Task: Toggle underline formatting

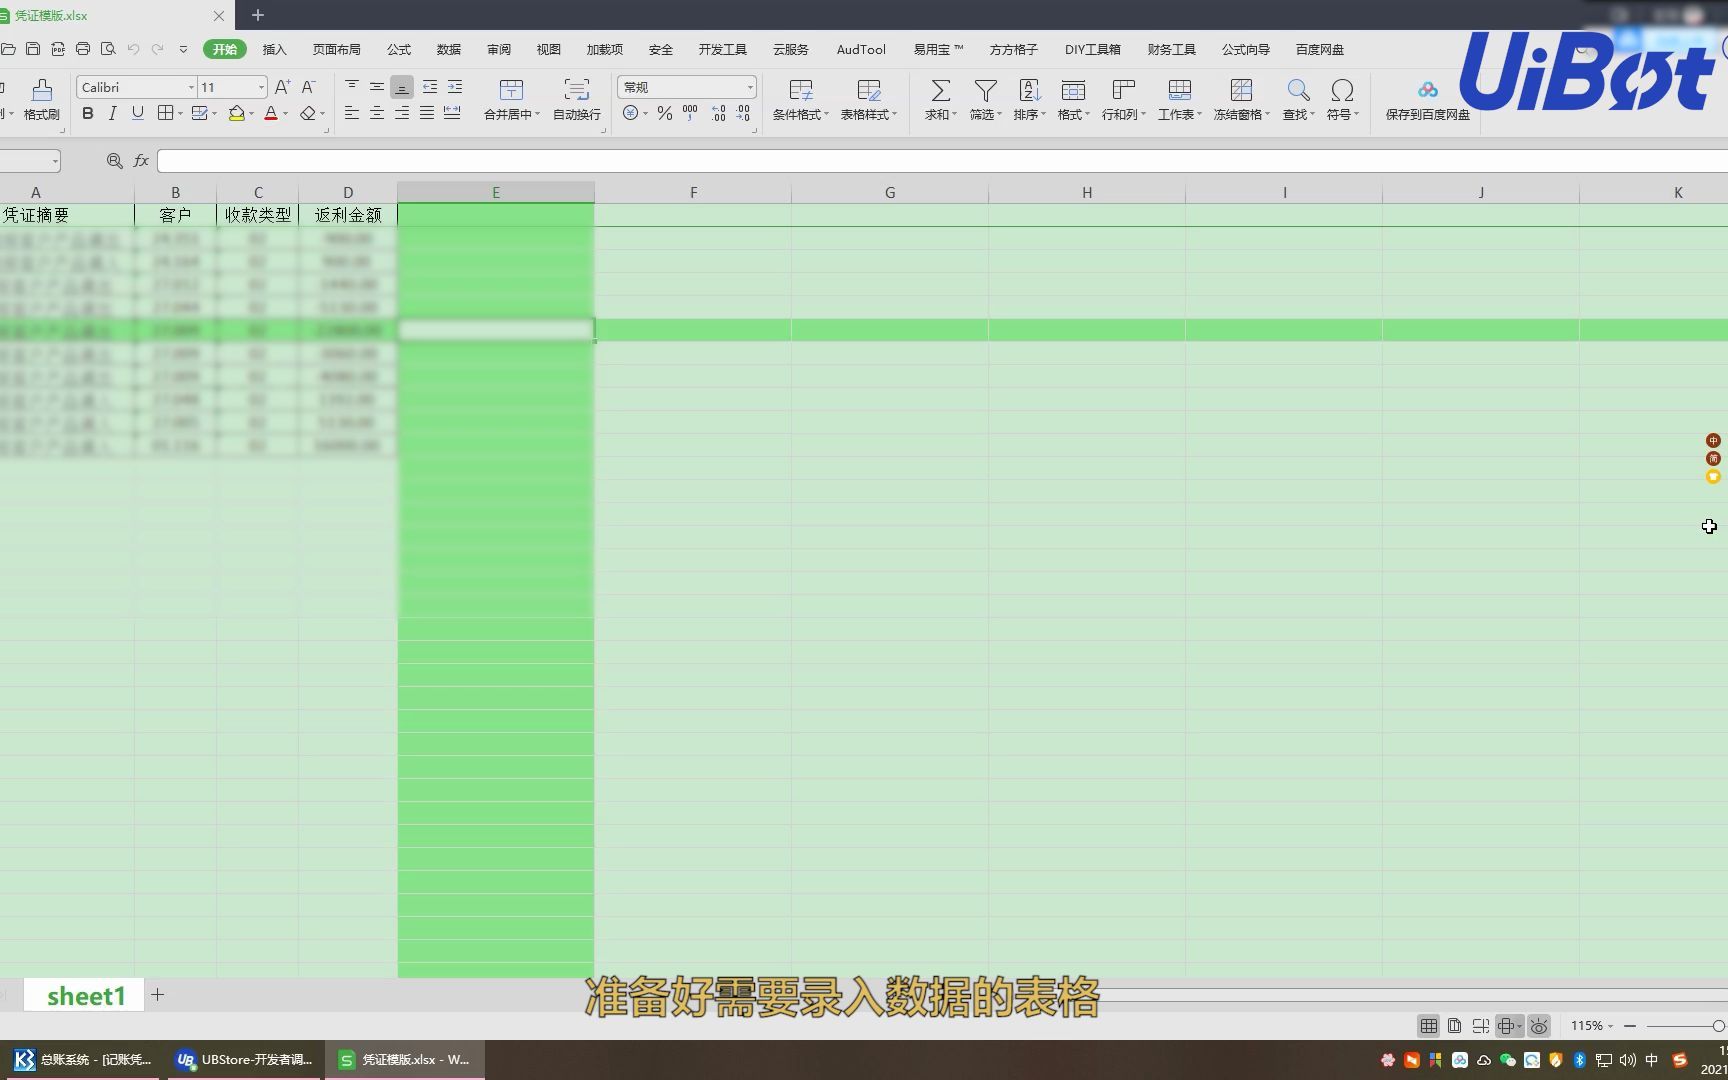Action: tap(137, 114)
